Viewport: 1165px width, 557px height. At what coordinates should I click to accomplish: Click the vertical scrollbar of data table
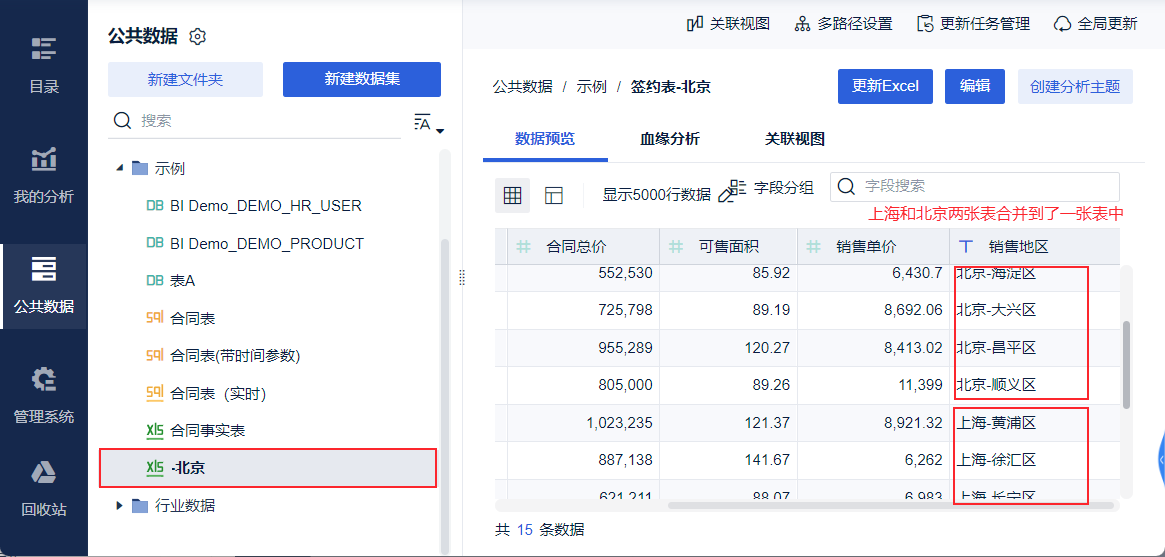point(1126,365)
